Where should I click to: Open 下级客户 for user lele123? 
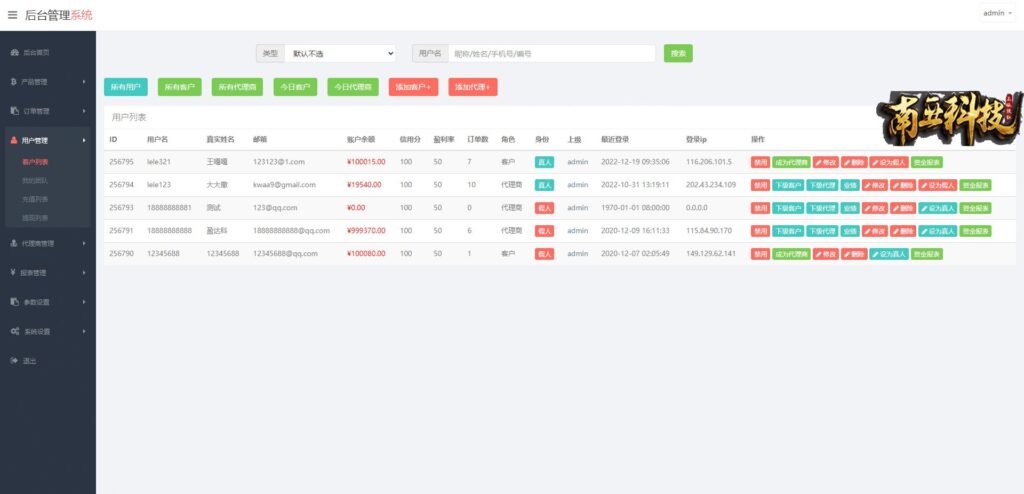[x=788, y=185]
